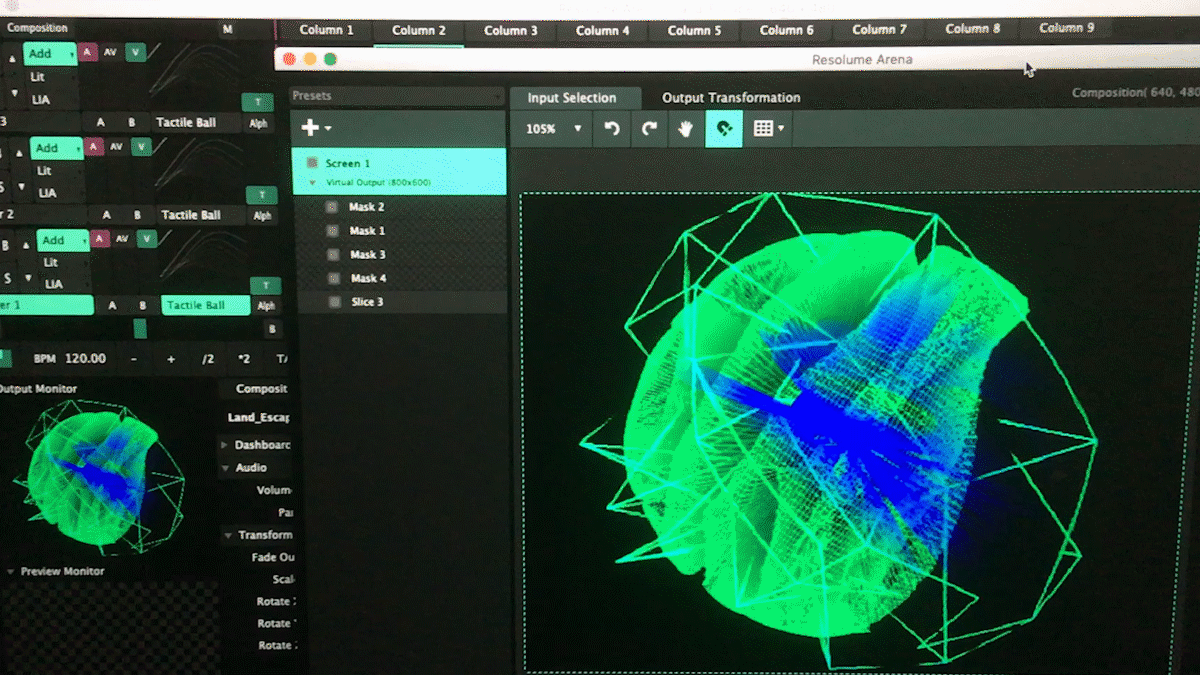Open the Add blend mode dropdown on Layer 1

pyautogui.click(x=64, y=240)
